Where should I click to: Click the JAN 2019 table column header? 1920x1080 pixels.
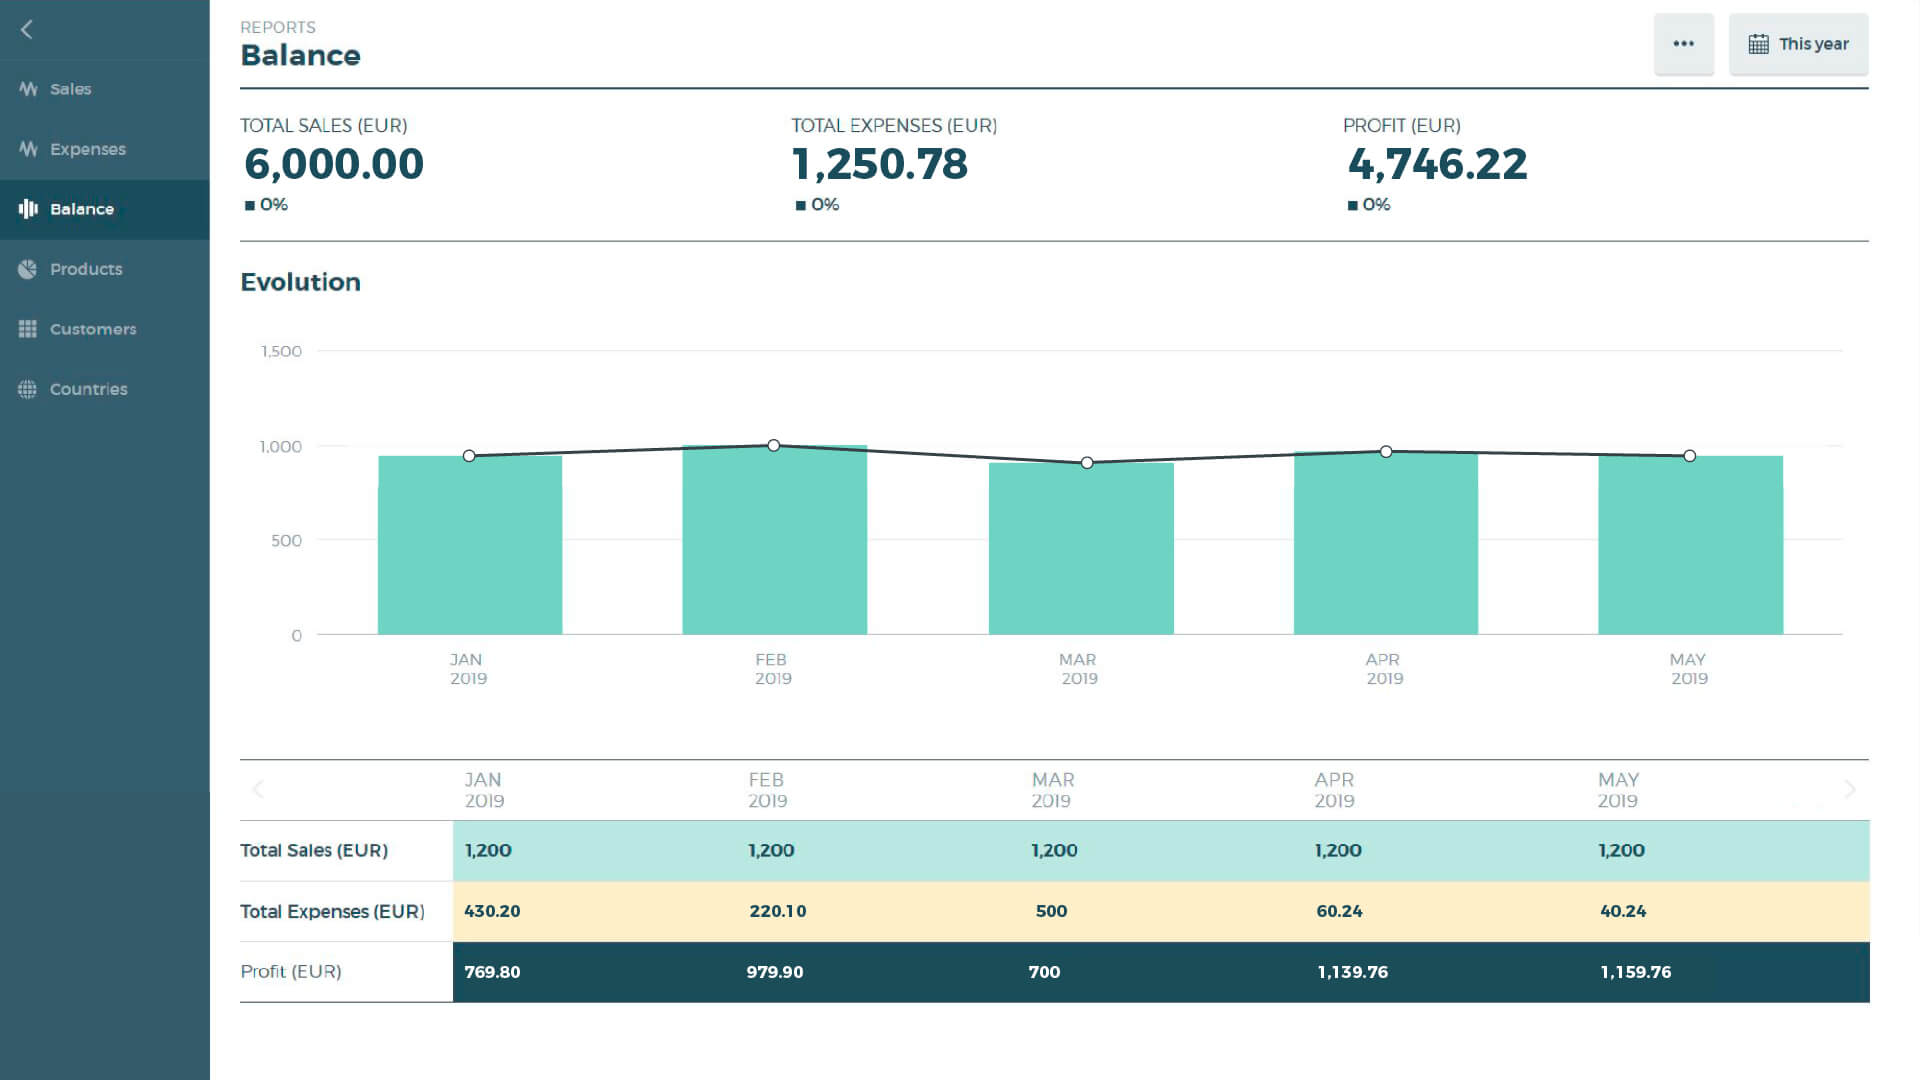tap(484, 790)
